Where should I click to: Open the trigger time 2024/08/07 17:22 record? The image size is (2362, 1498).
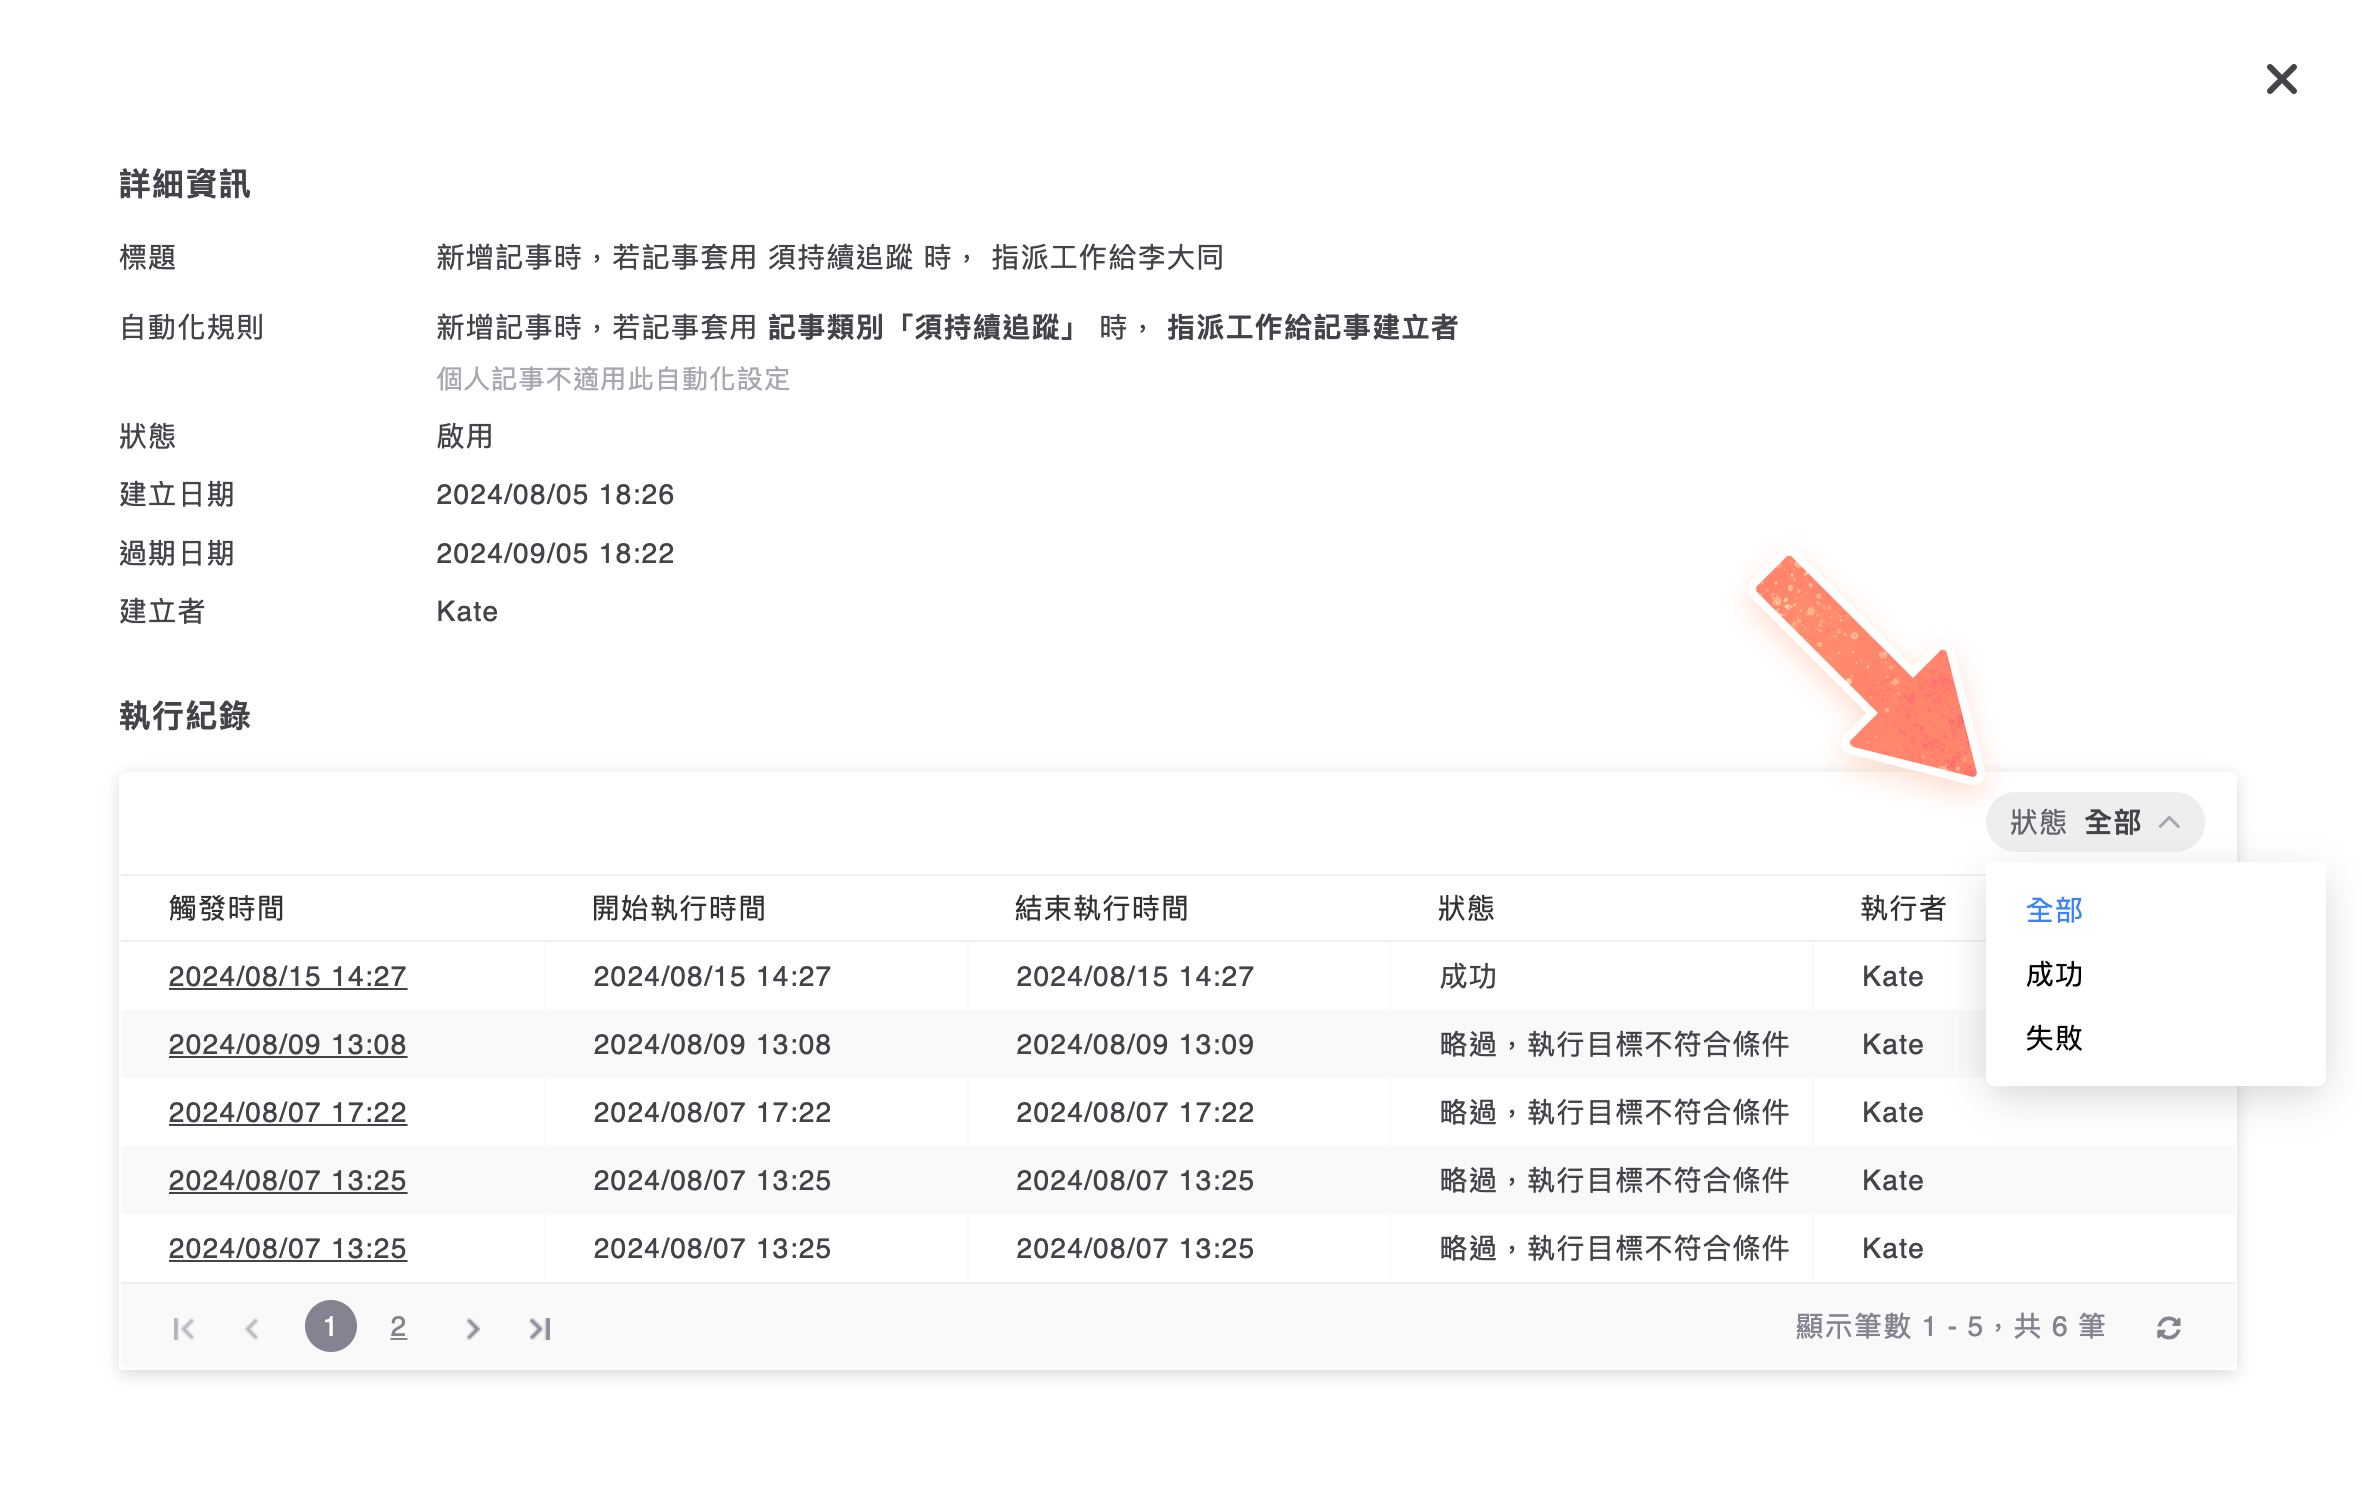[288, 1112]
